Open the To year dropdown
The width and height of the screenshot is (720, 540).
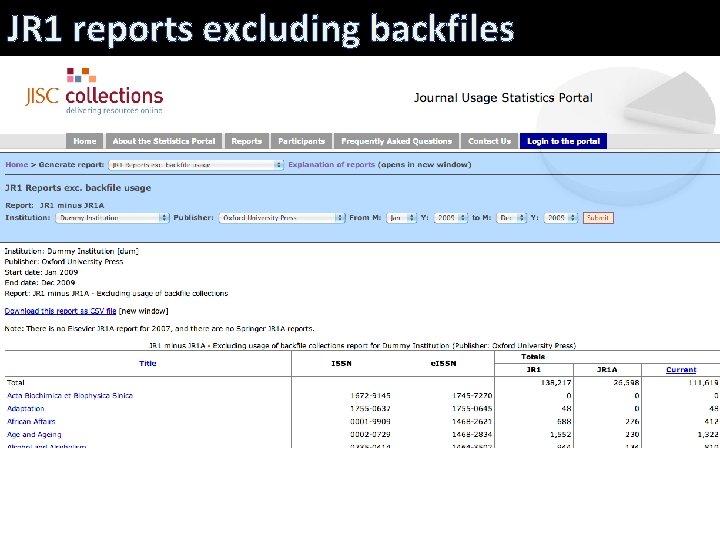pyautogui.click(x=560, y=218)
